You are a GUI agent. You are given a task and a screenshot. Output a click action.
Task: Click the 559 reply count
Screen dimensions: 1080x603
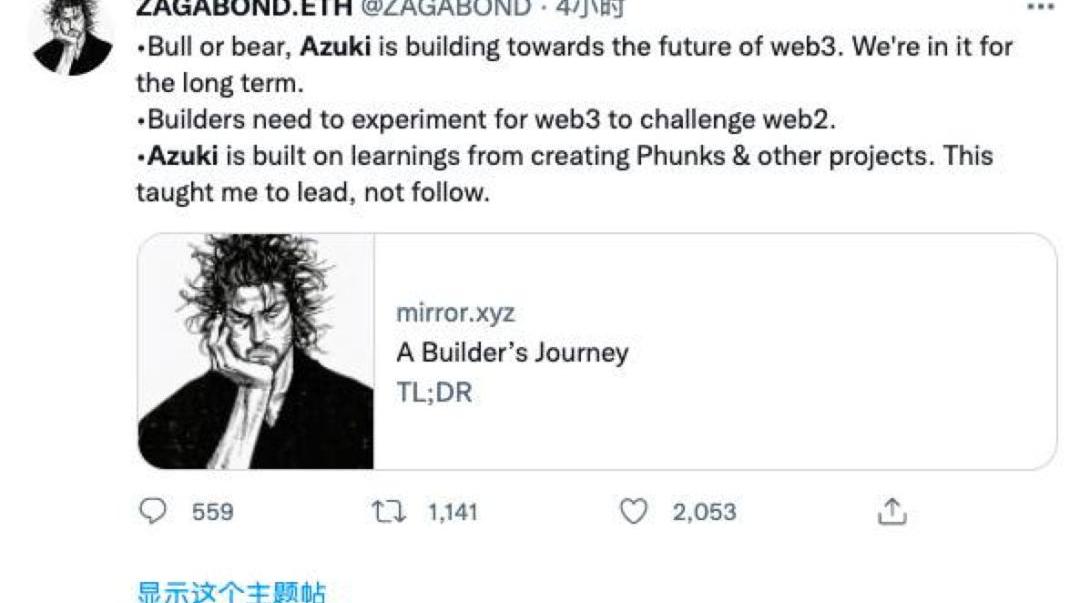coord(212,512)
